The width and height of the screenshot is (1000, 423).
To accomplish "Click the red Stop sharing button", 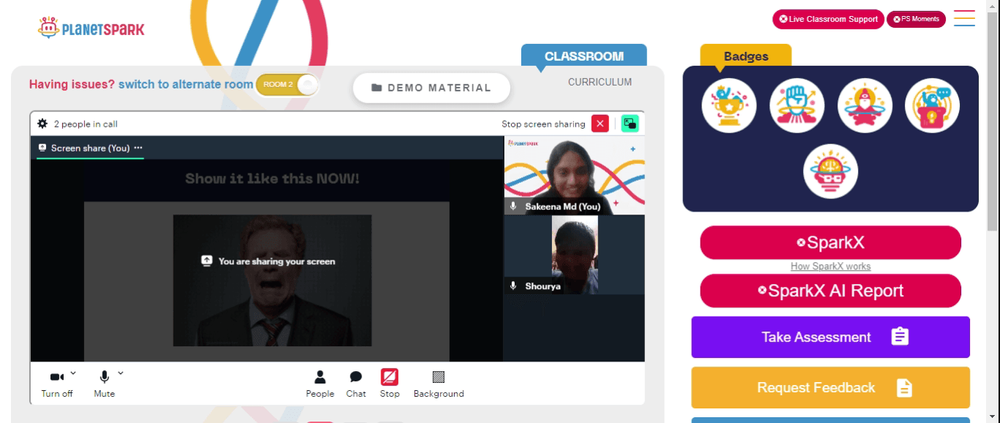I will click(x=390, y=384).
